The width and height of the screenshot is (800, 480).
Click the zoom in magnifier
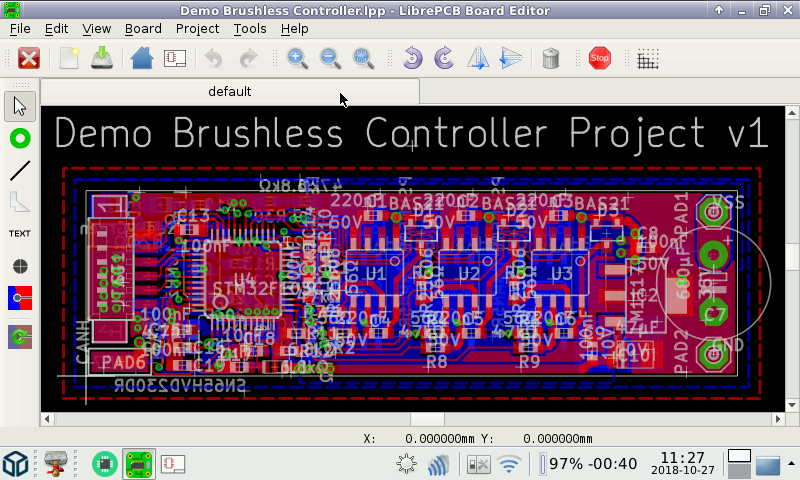297,58
